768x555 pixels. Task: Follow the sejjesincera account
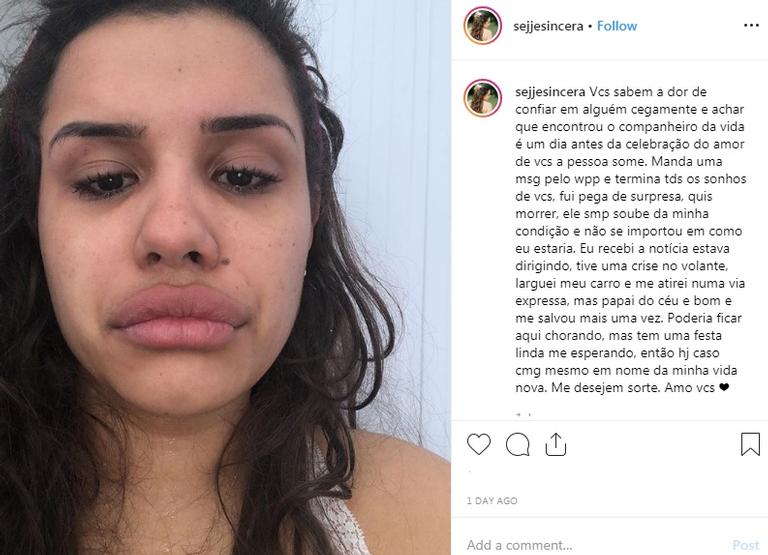point(617,26)
